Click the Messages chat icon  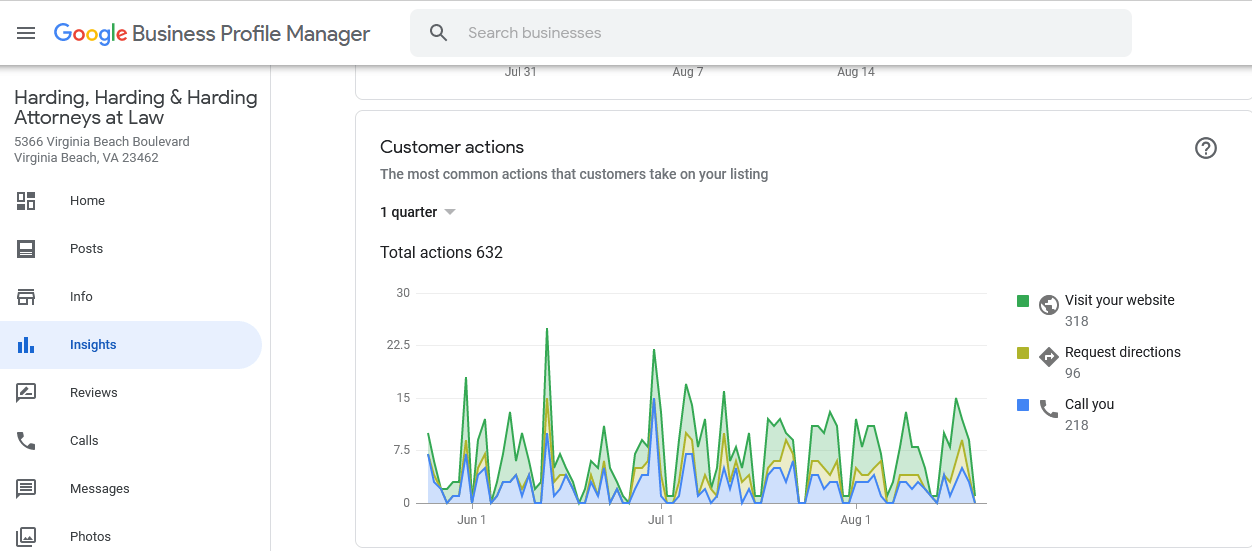(26, 489)
